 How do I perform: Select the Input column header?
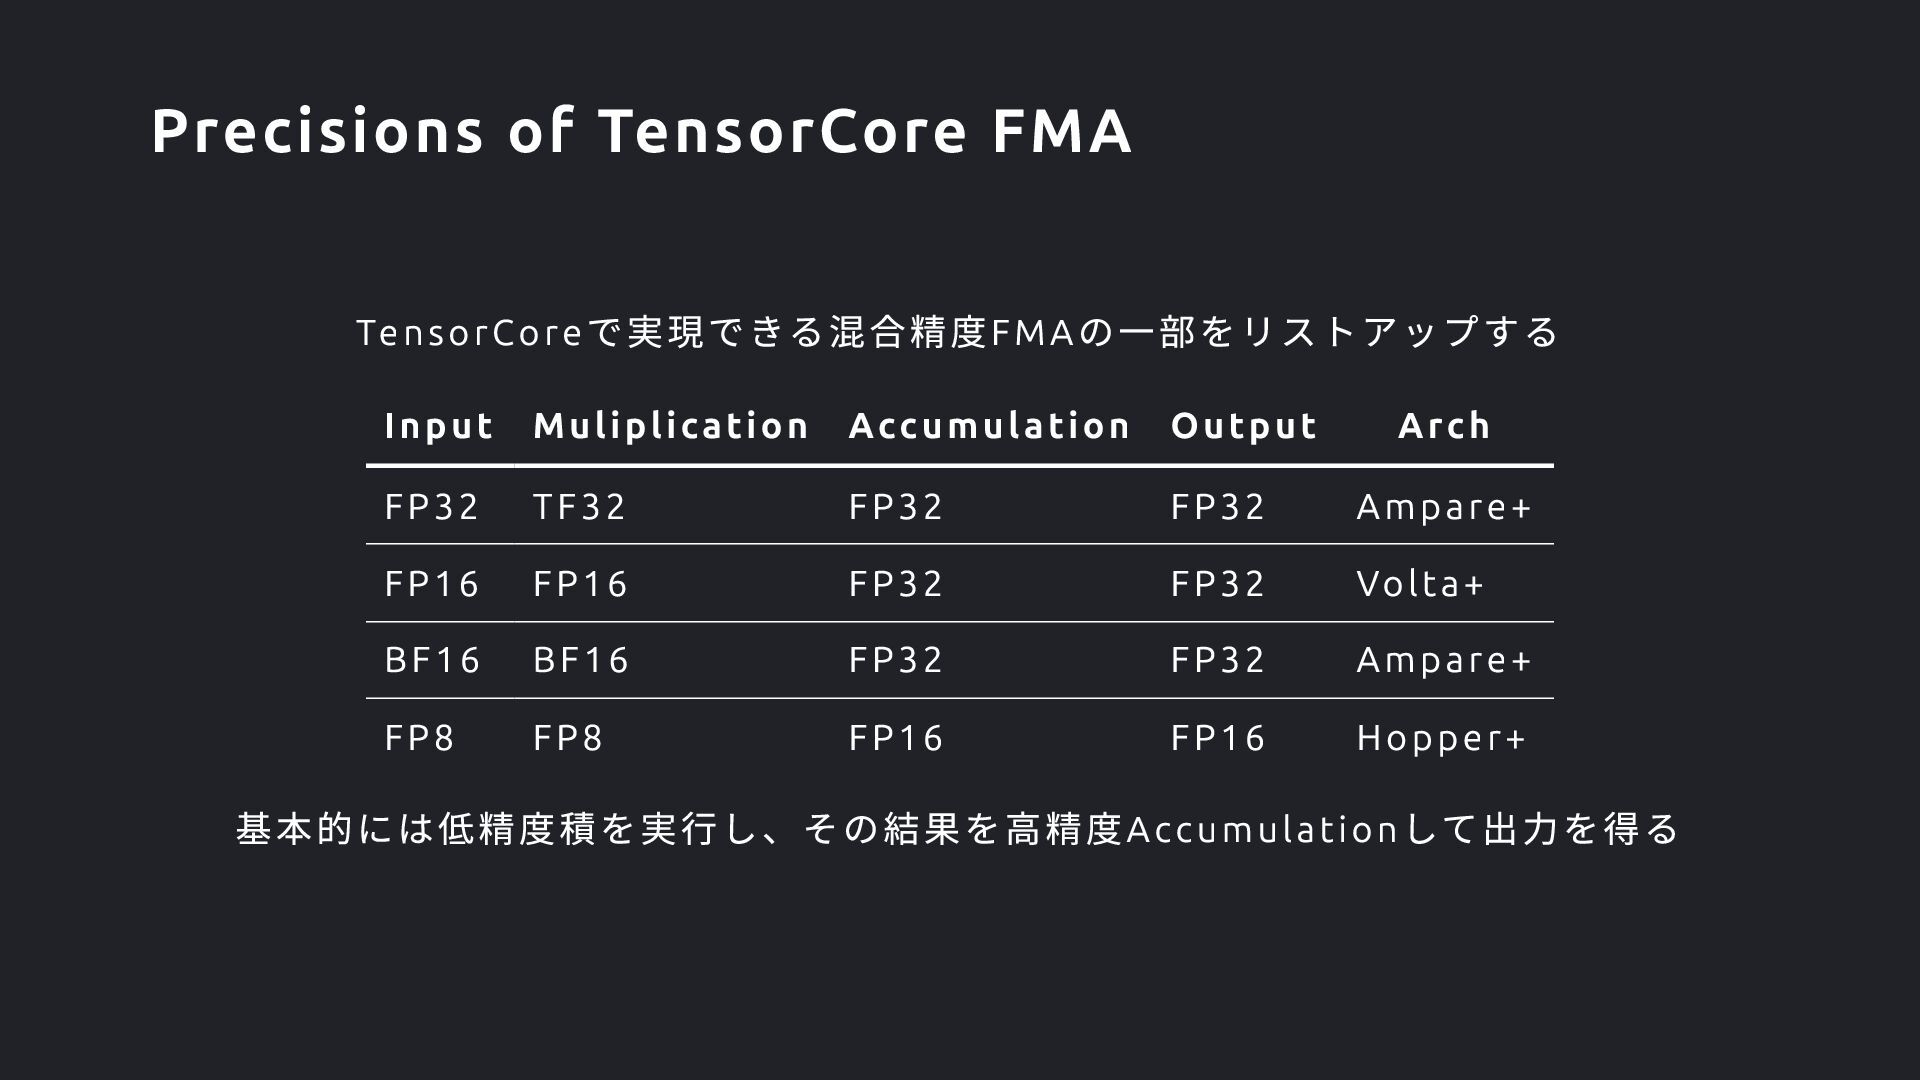pos(439,427)
